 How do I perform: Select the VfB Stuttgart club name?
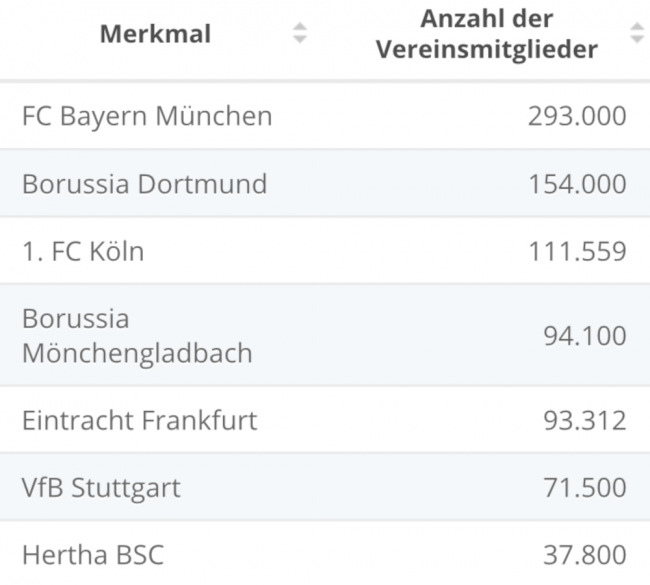point(101,488)
